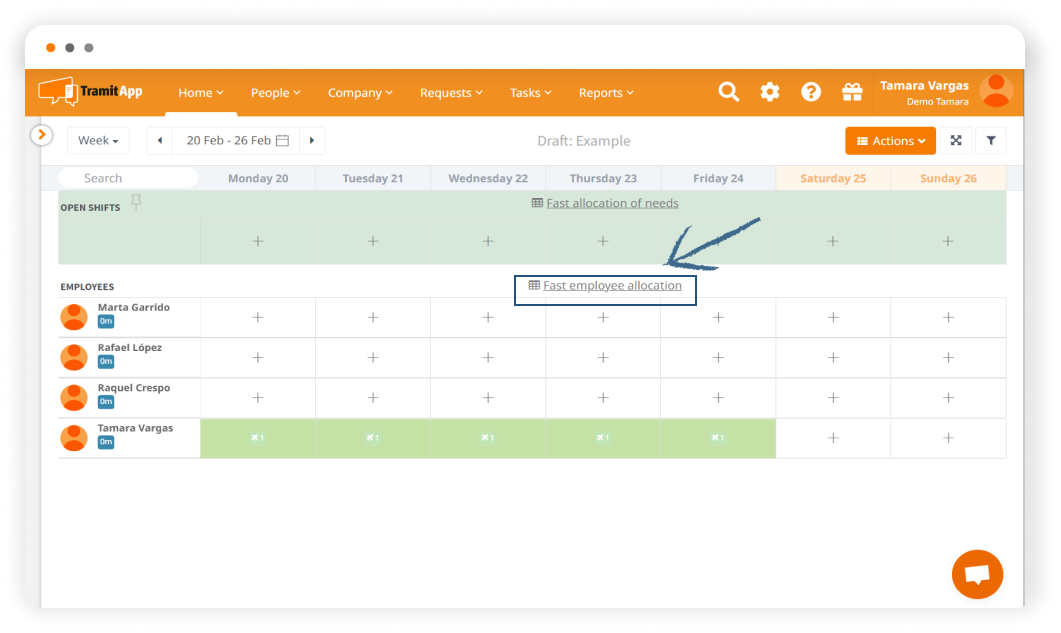The image size is (1061, 633).
Task: Toggle fullscreen expand icon
Action: point(956,141)
